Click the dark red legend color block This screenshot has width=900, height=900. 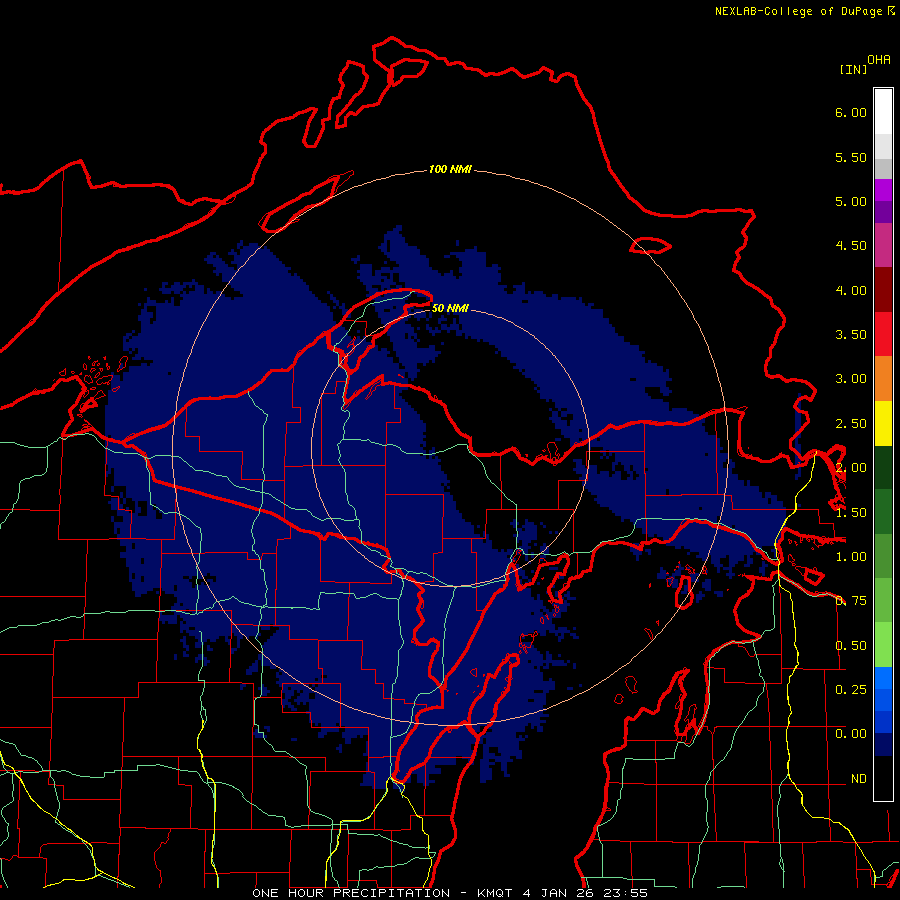coord(883,290)
